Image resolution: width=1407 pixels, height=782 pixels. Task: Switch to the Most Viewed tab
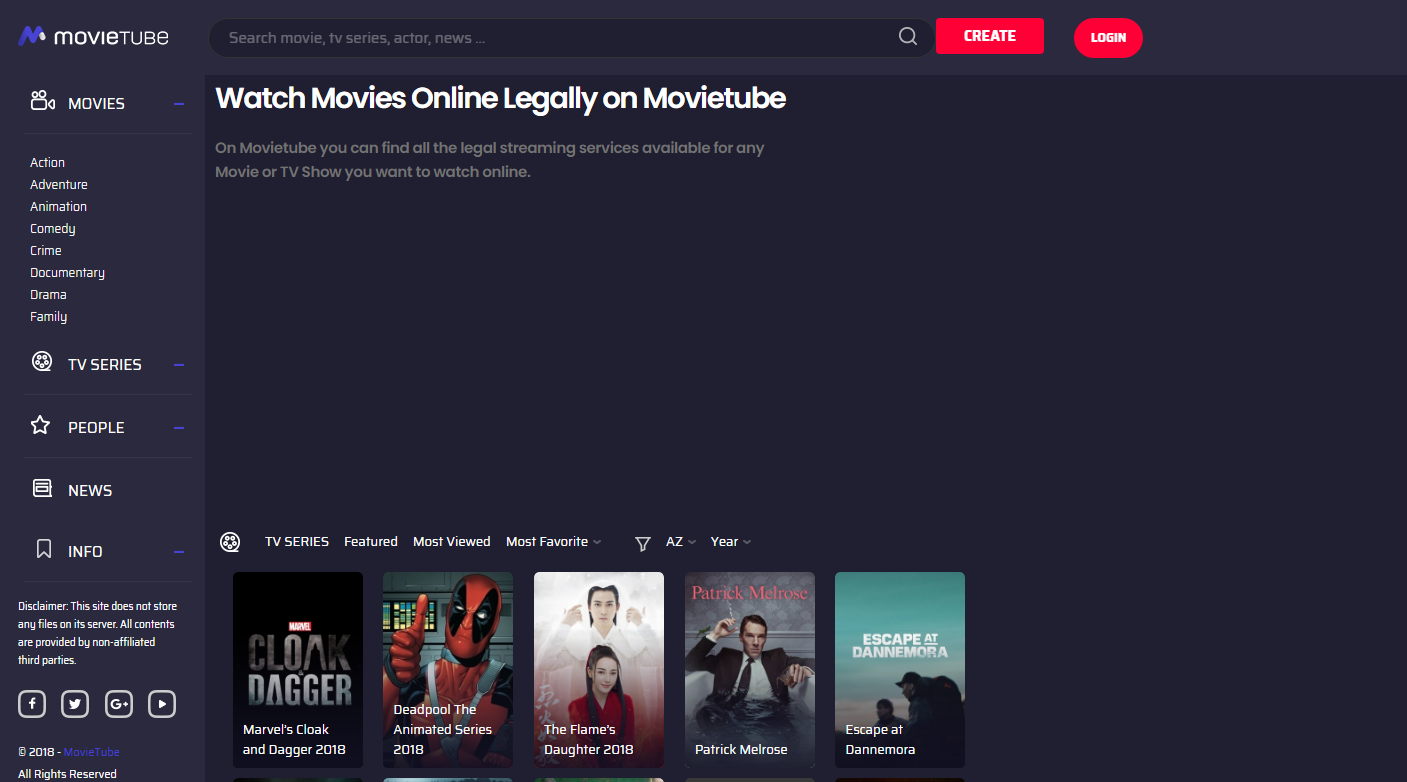[452, 541]
